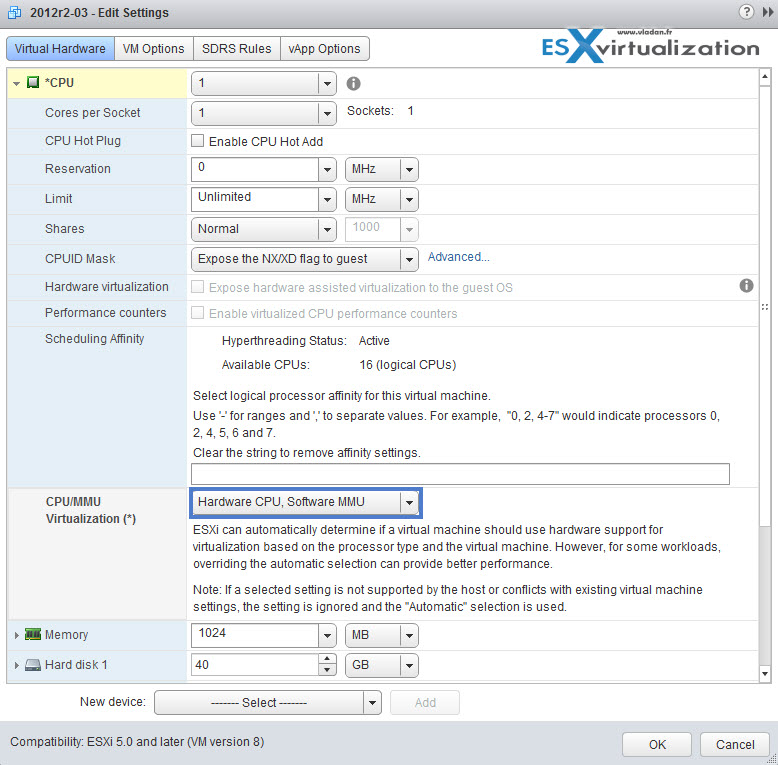Click the disabled Add button

[425, 702]
